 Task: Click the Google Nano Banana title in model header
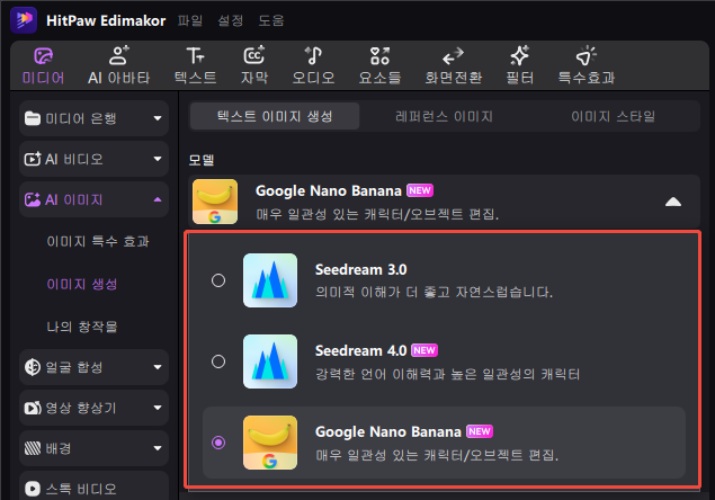tap(328, 191)
